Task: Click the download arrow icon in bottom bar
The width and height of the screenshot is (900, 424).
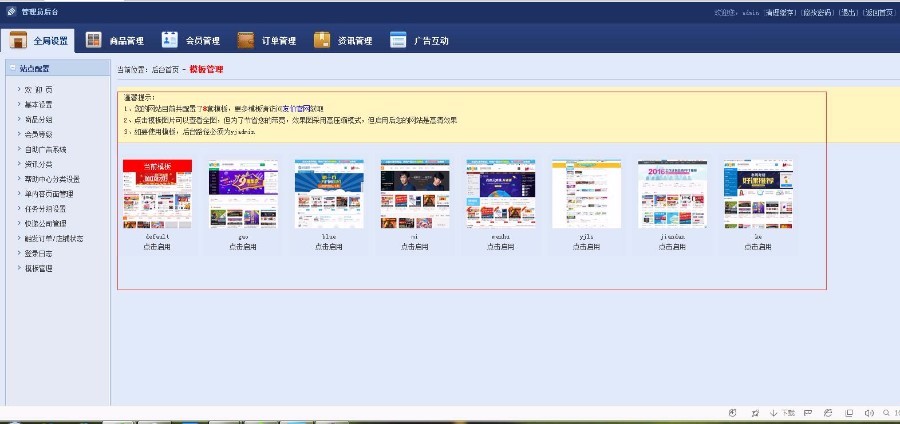Action: 774,413
